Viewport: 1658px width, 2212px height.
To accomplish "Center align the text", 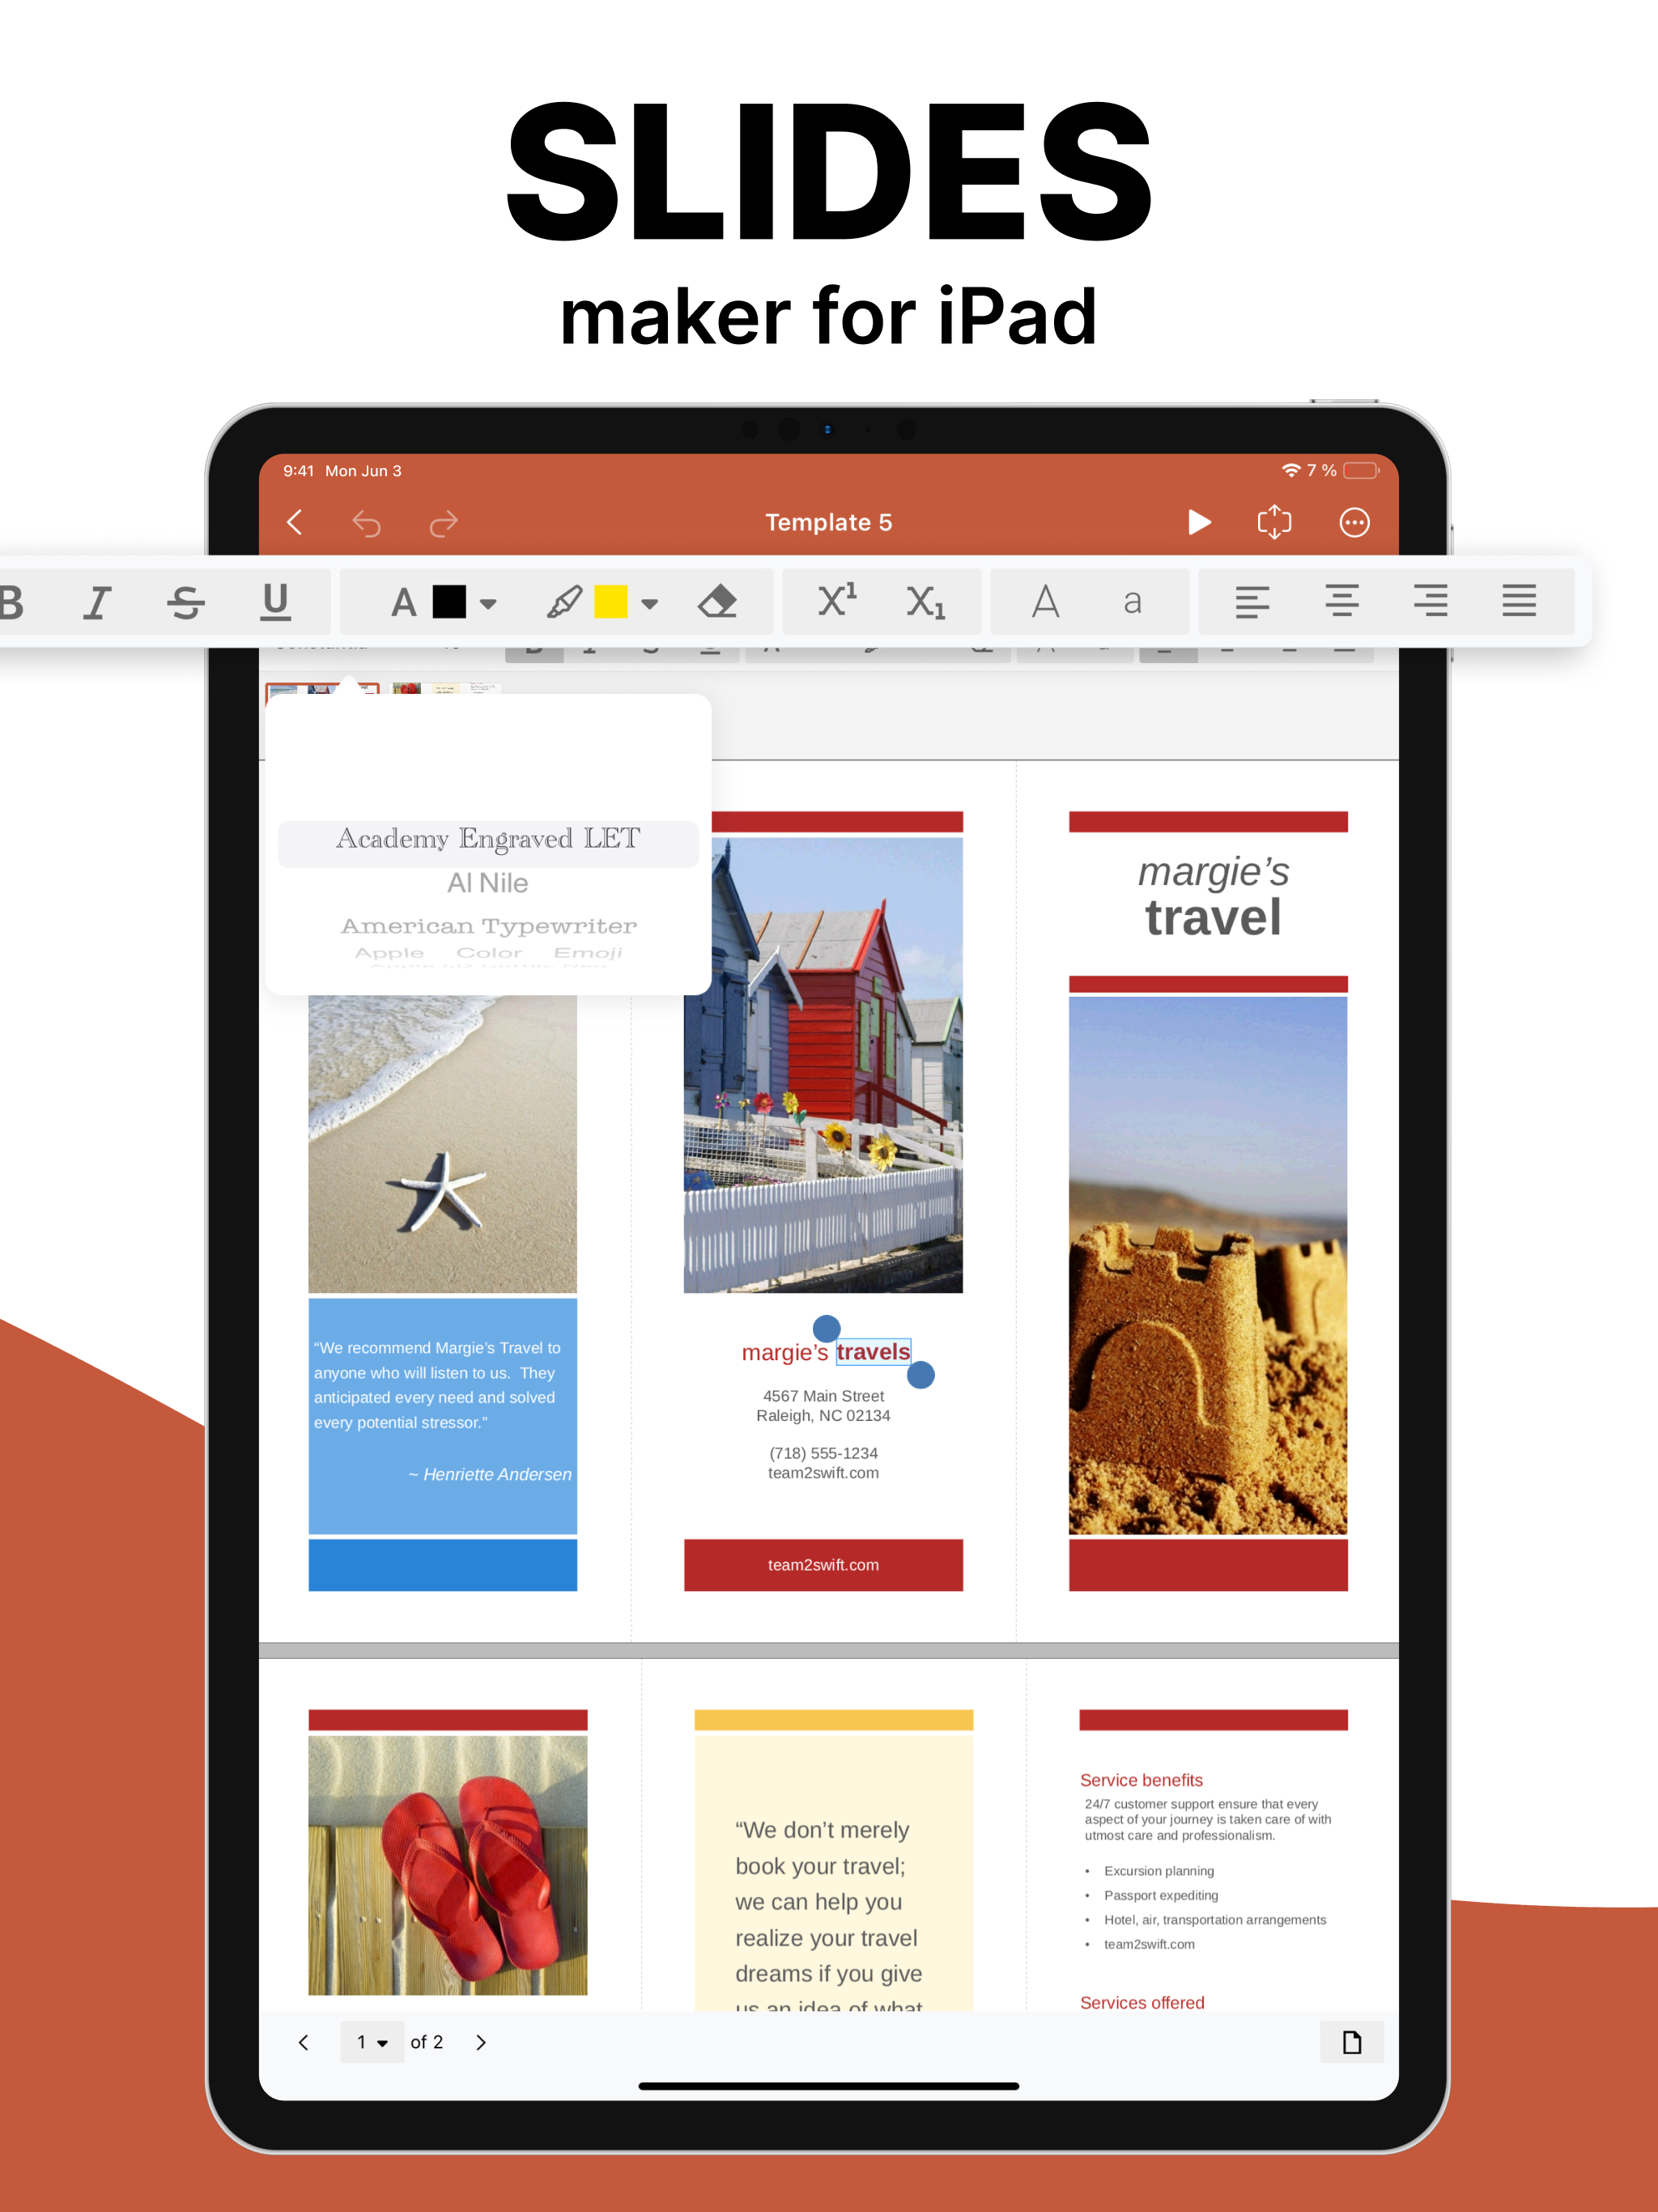I will 1341,601.
